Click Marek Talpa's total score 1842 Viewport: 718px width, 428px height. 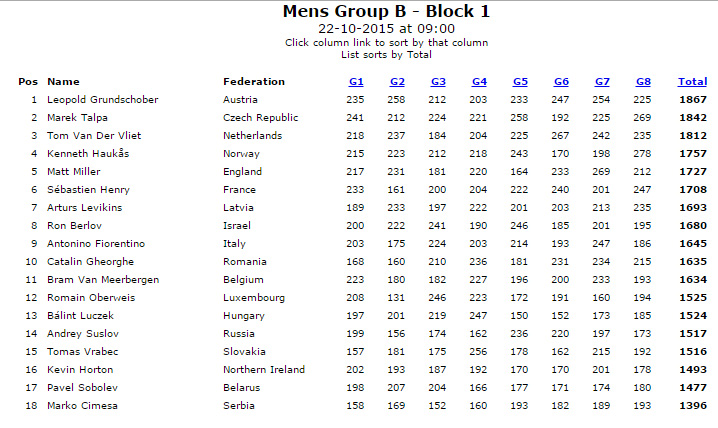693,118
